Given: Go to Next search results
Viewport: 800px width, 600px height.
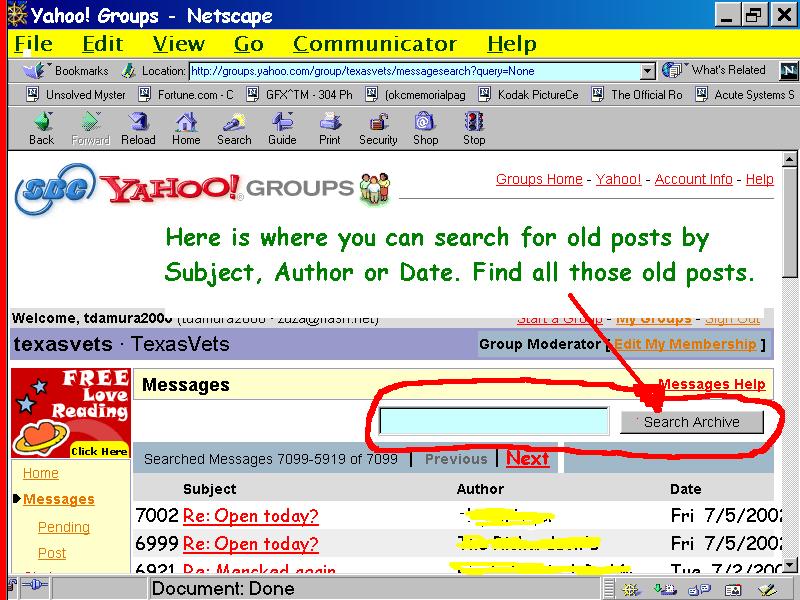Looking at the screenshot, I should 528,458.
